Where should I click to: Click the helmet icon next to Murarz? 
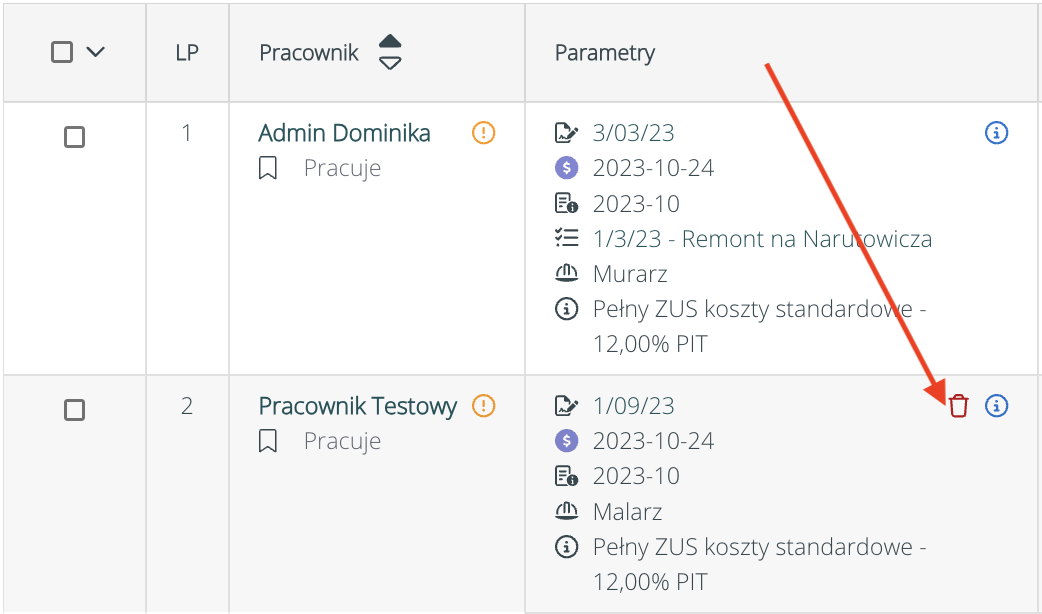point(566,274)
